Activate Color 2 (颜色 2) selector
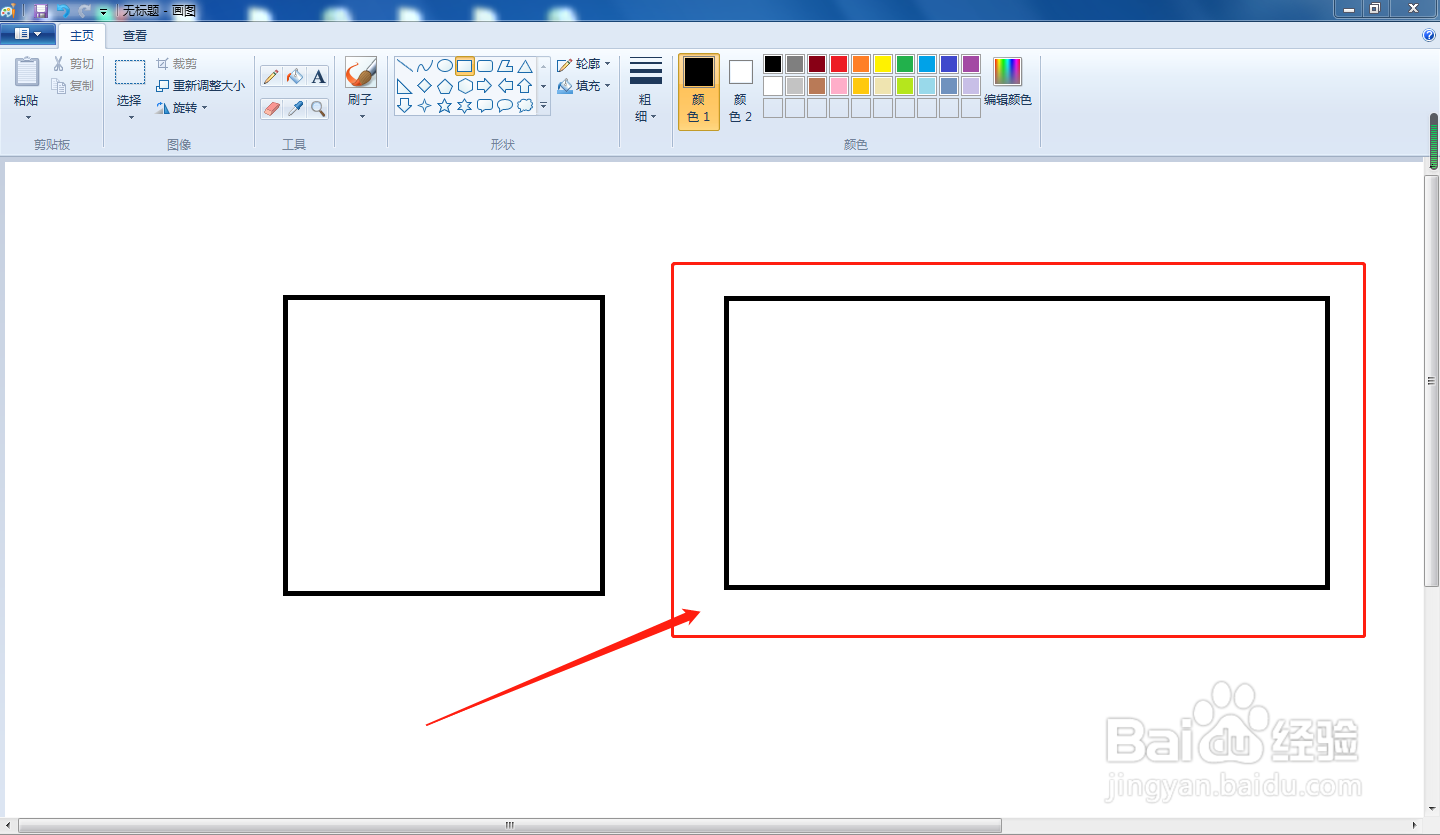The width and height of the screenshot is (1440, 835). point(741,92)
